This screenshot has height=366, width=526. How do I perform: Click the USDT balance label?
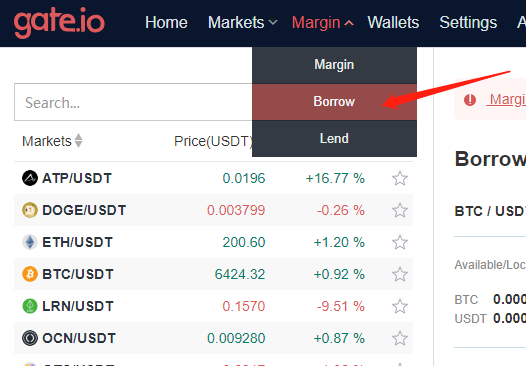470,318
